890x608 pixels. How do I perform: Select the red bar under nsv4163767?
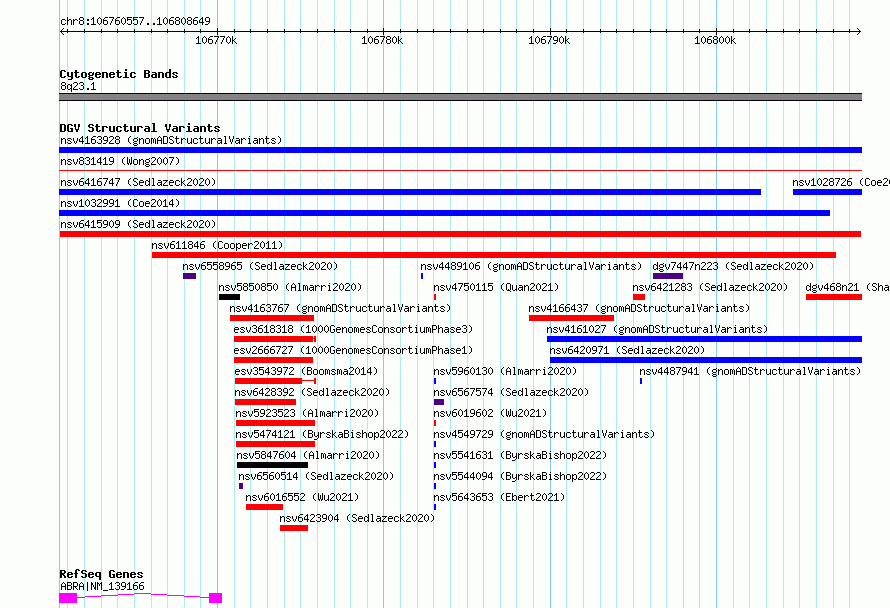tap(272, 318)
